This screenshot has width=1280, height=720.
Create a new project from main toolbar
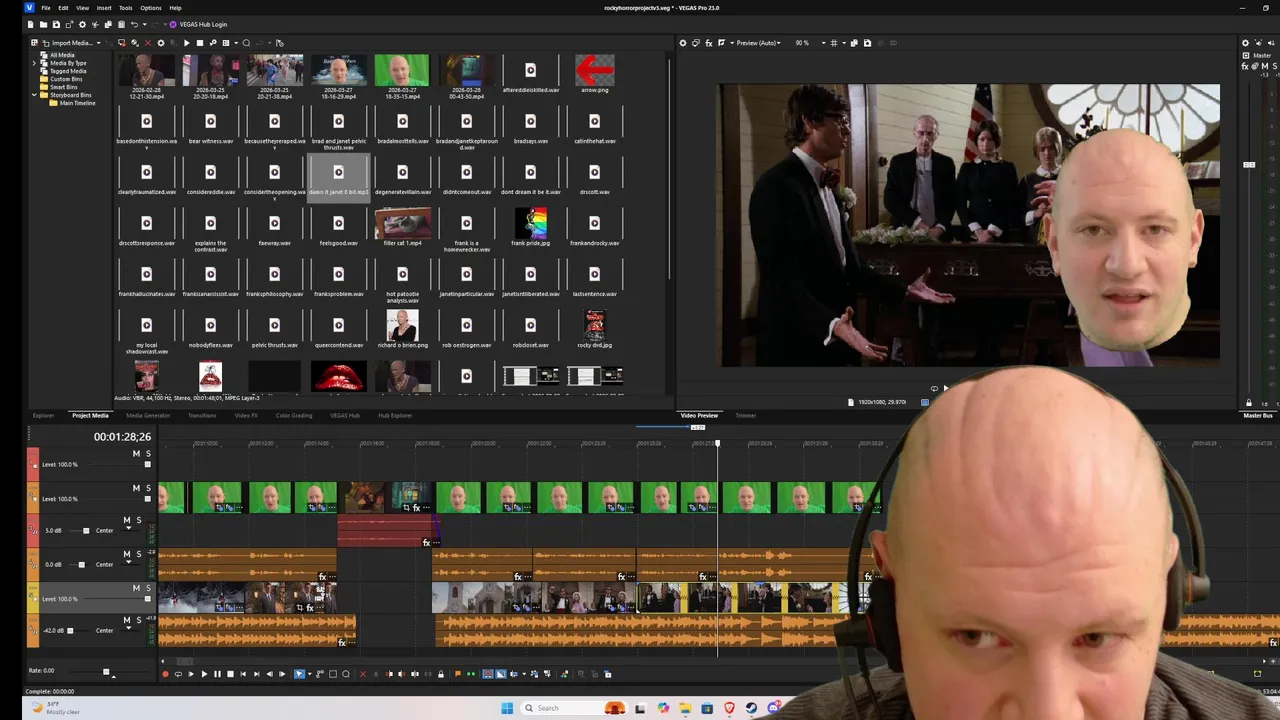coord(30,24)
